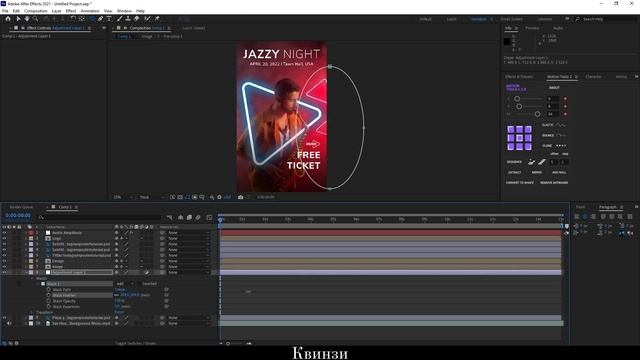Open the viewer magnification dropdown
The image size is (640, 360).
123,197
